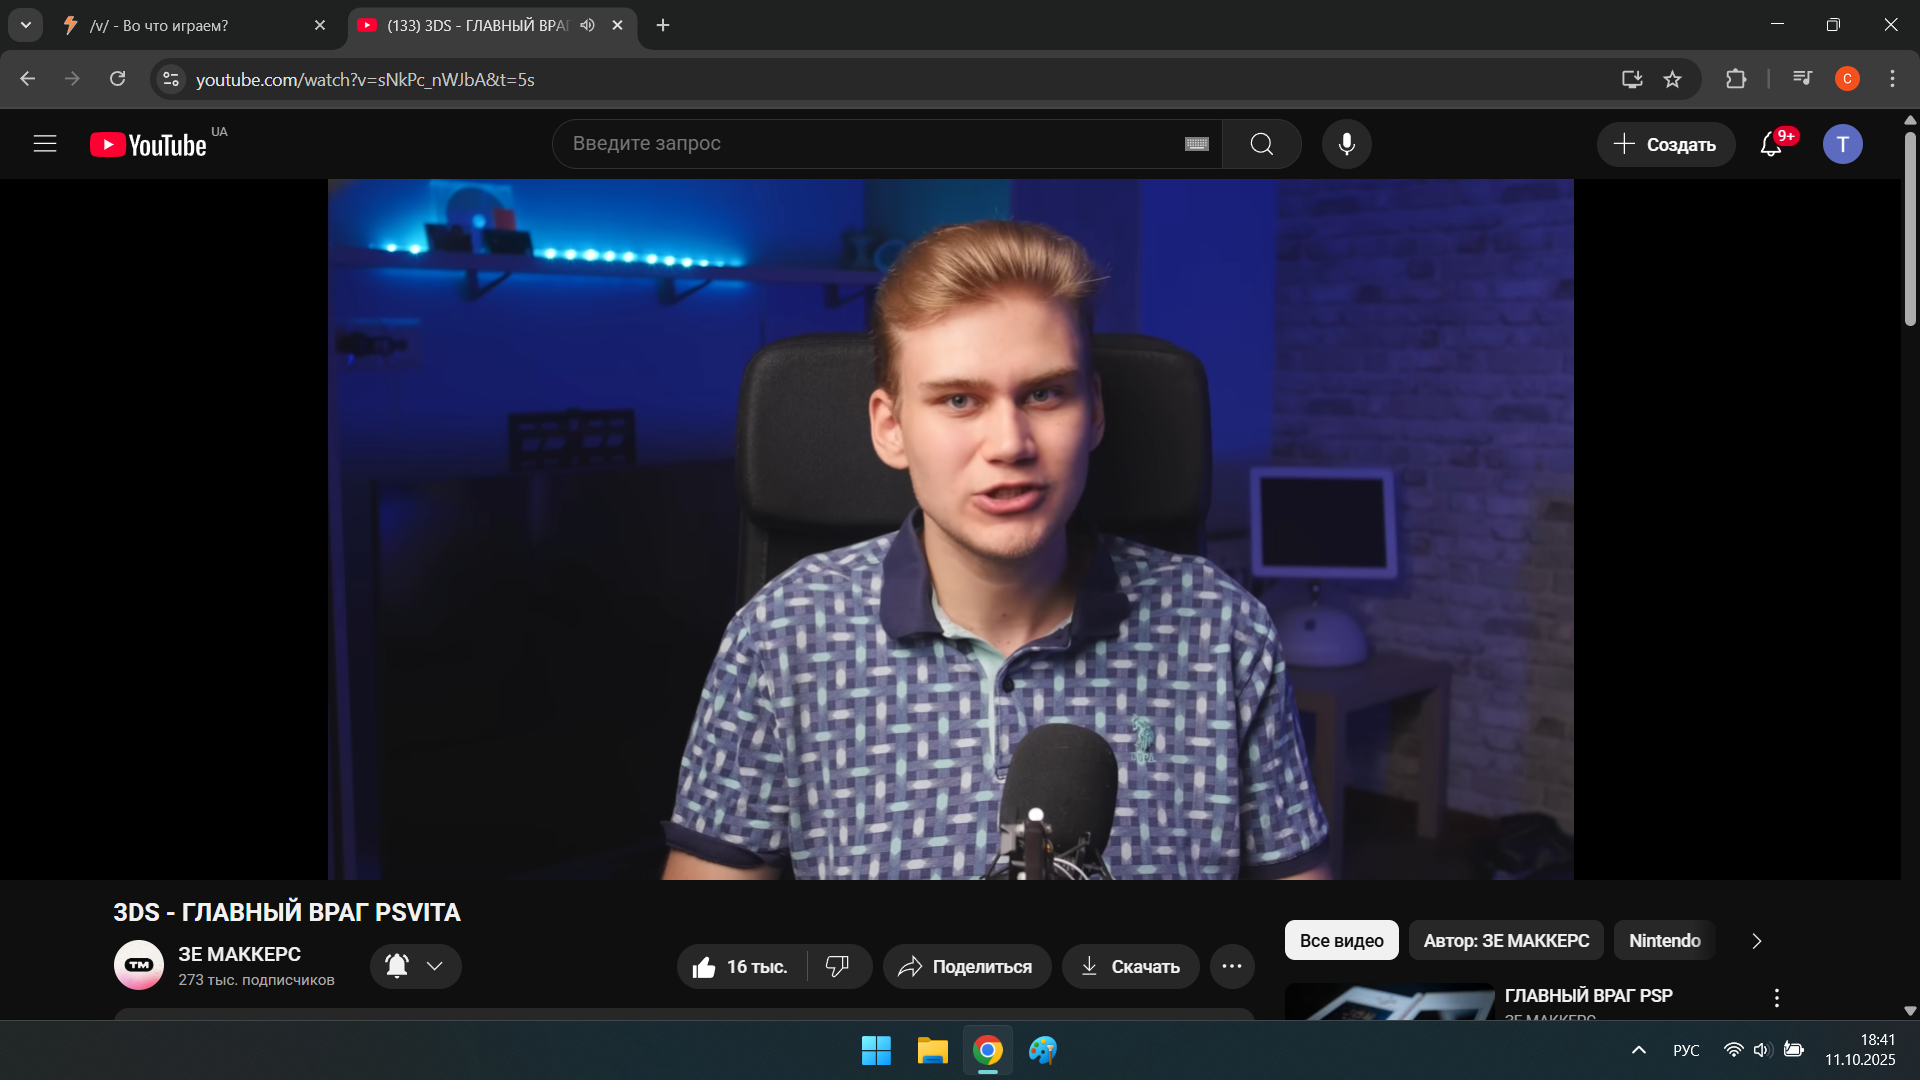The image size is (1920, 1080).
Task: Mute the tab via speaker icon
Action: 587,25
